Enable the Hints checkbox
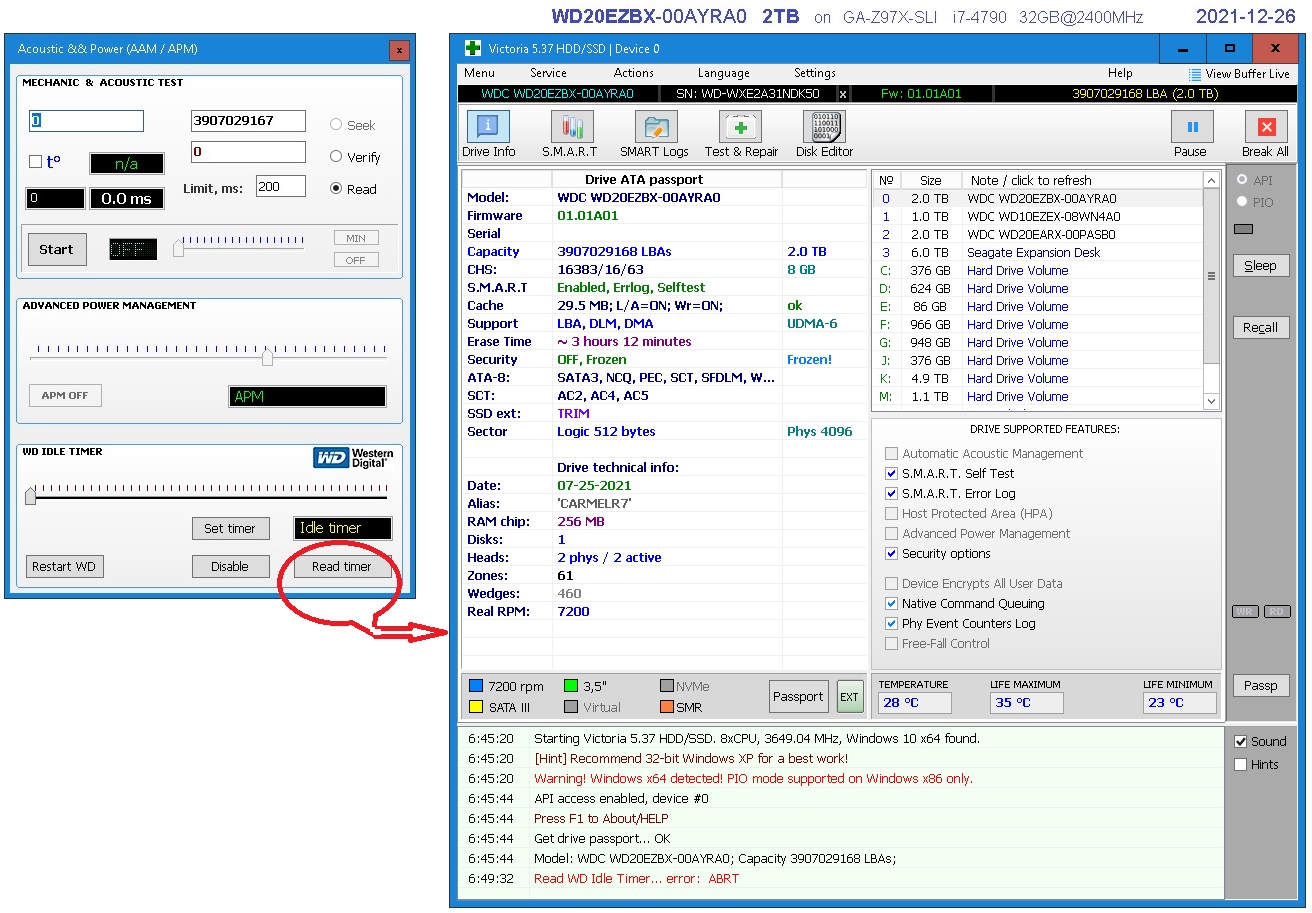Viewport: 1312px width, 913px height. point(1241,765)
